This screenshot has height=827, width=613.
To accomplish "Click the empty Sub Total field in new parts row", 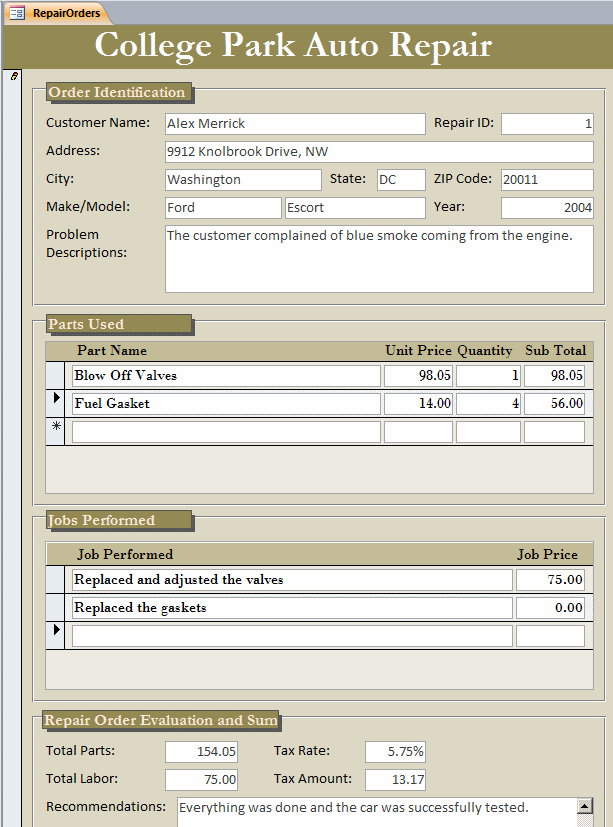I will coord(554,432).
